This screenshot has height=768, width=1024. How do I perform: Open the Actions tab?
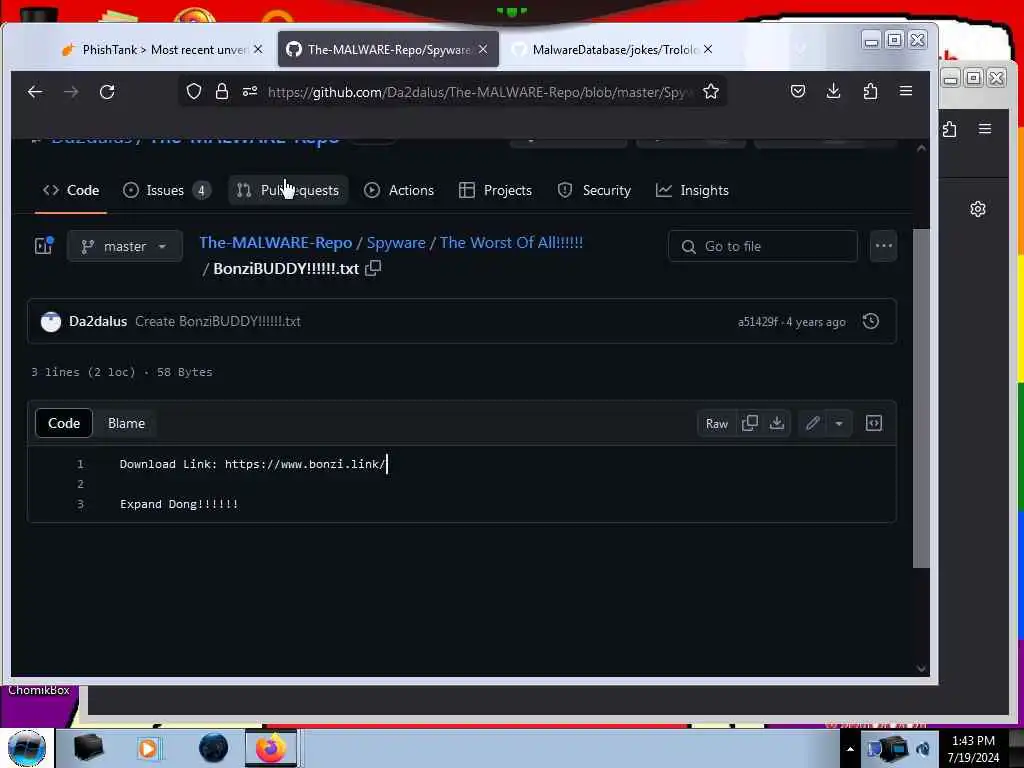coord(399,191)
